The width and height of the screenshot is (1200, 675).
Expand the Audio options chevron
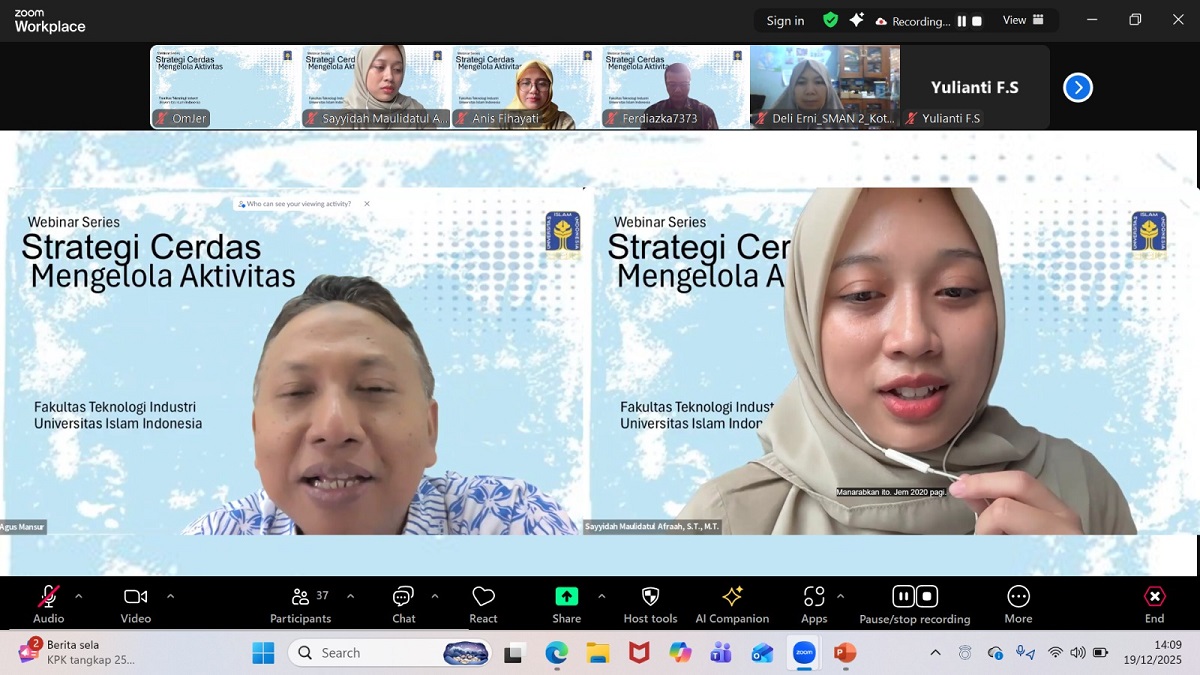[x=77, y=595]
